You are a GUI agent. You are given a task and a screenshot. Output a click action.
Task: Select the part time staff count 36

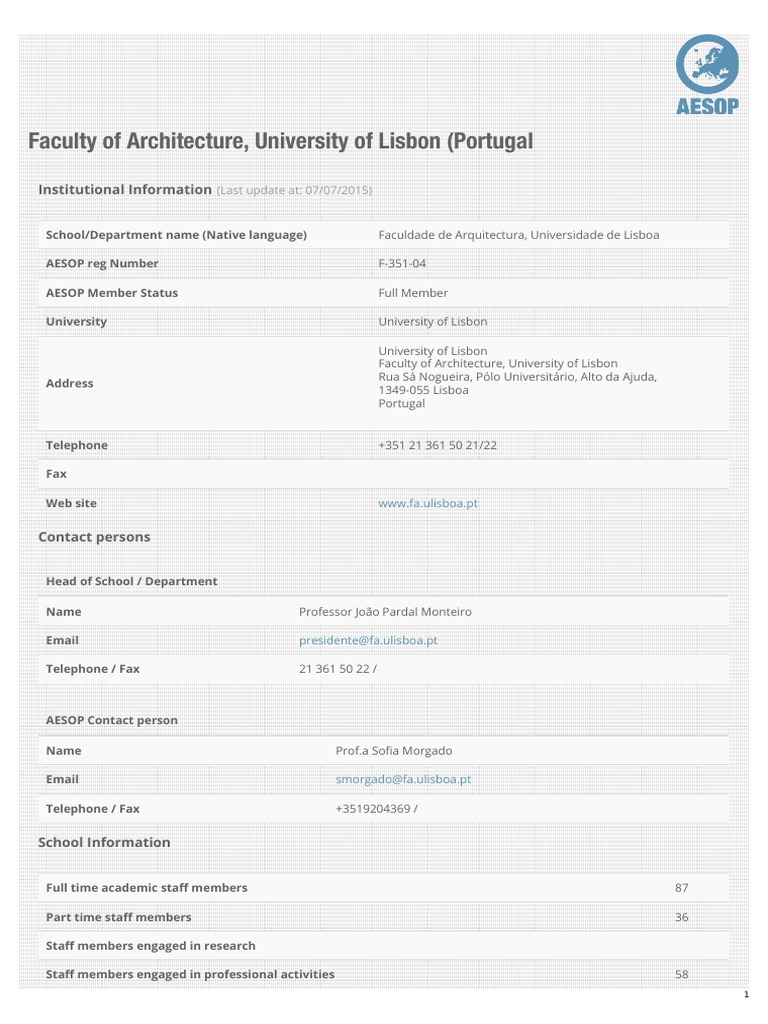pyautogui.click(x=682, y=917)
